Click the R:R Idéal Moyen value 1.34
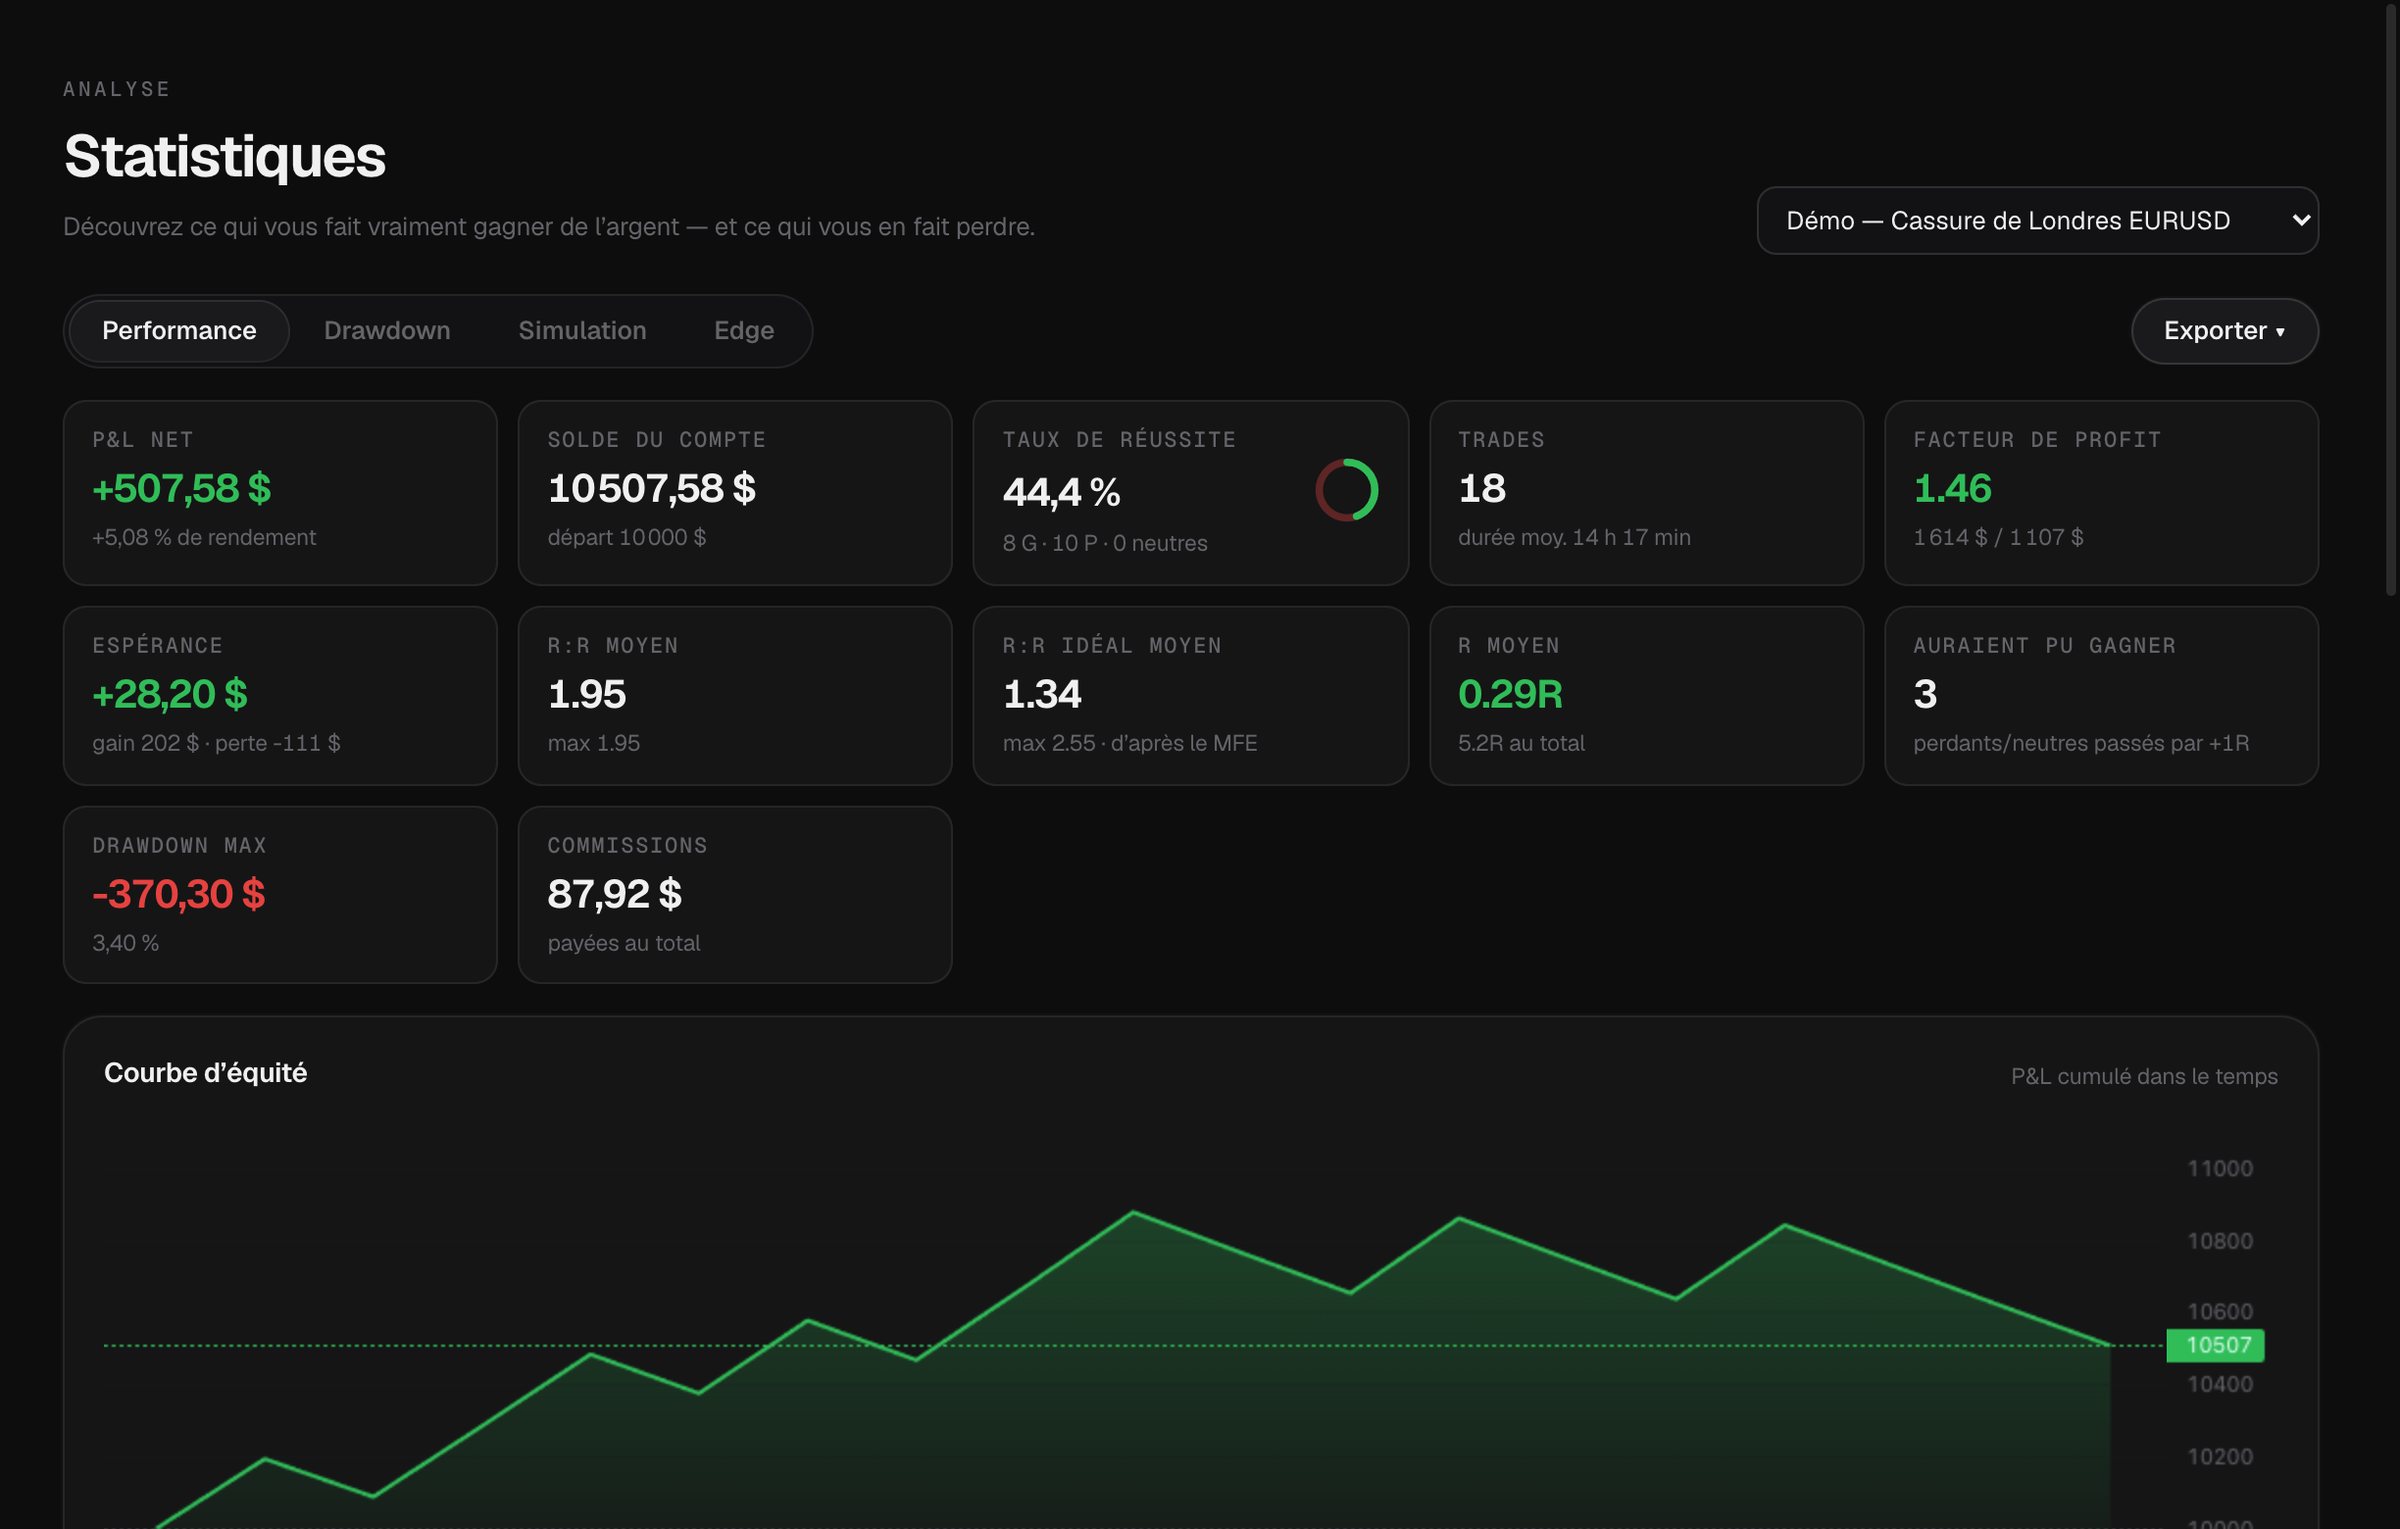Image resolution: width=2400 pixels, height=1529 pixels. coord(1041,694)
